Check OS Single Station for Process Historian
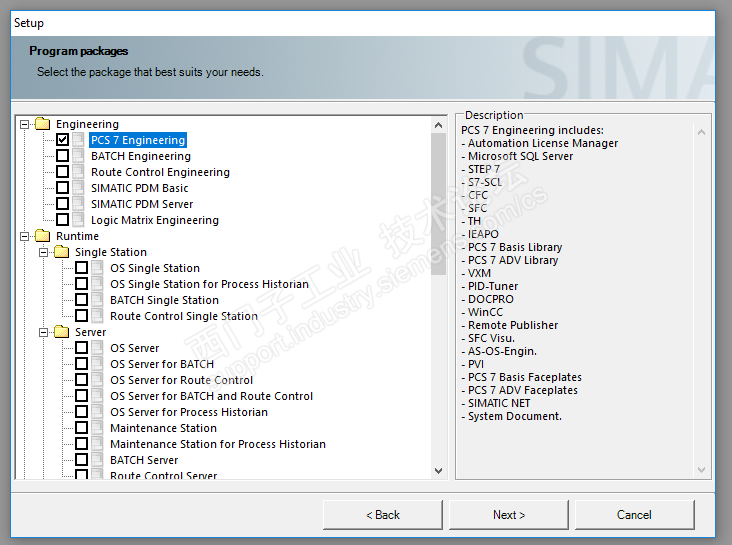The height and width of the screenshot is (545, 732). point(82,283)
